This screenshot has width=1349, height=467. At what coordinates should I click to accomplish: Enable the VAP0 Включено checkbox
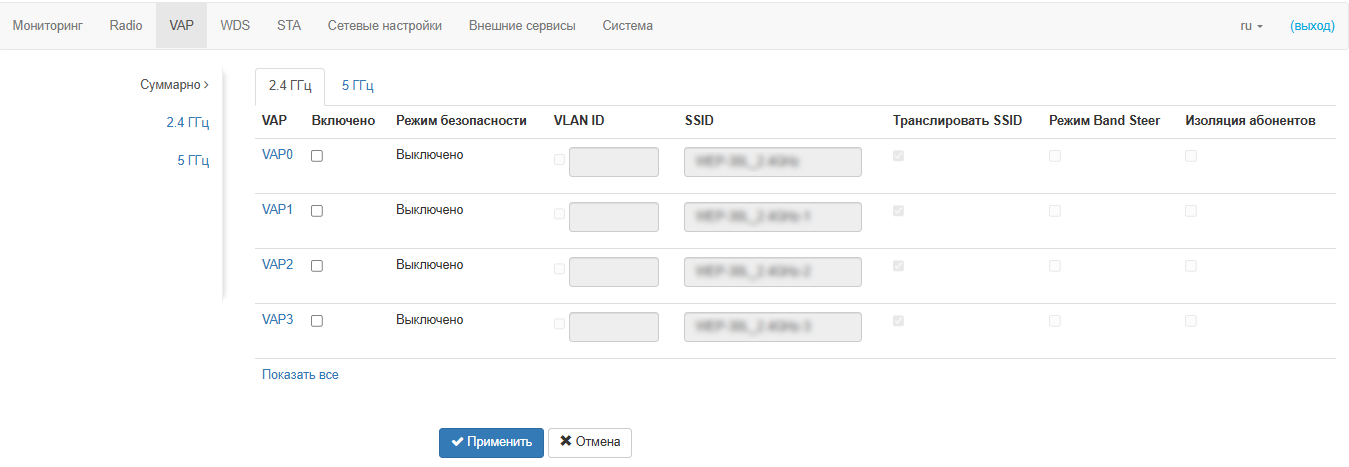point(317,156)
